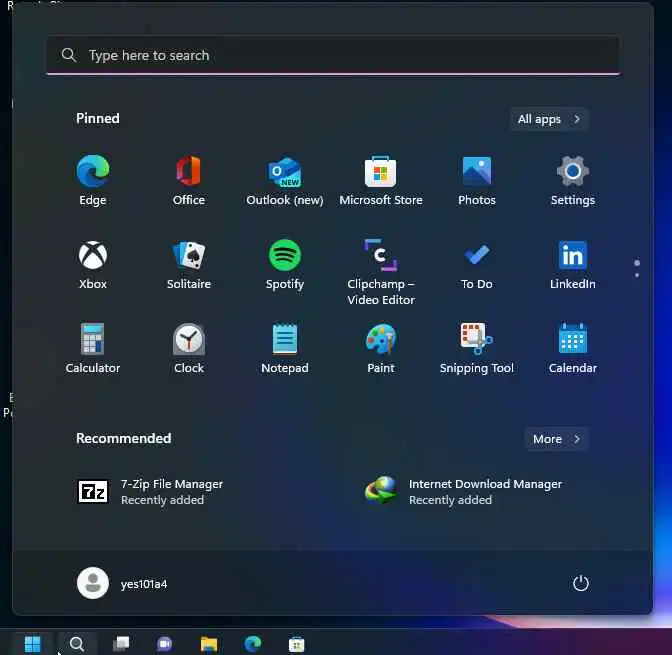Open the Snipping Tool
The width and height of the screenshot is (672, 655).
point(477,349)
